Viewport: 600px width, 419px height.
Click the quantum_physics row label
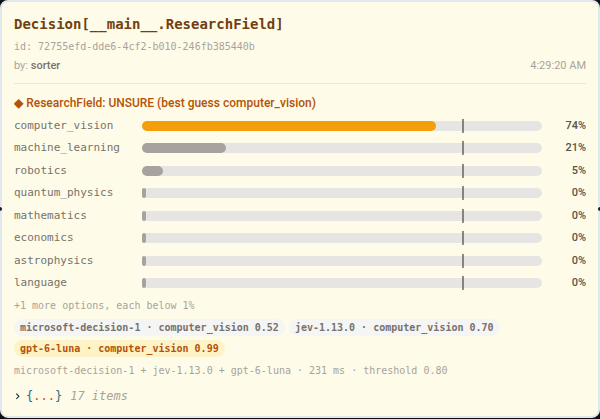tap(64, 192)
